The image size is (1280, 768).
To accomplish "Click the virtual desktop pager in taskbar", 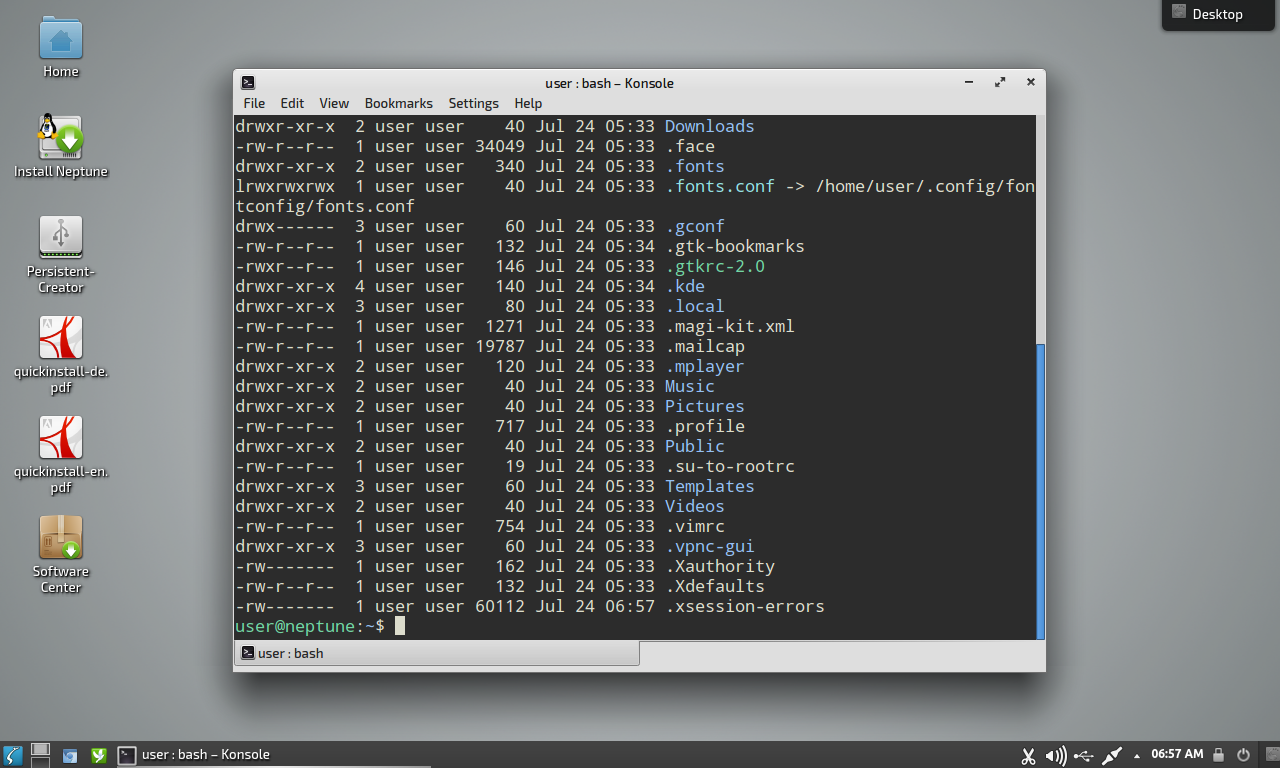I will tap(40, 755).
